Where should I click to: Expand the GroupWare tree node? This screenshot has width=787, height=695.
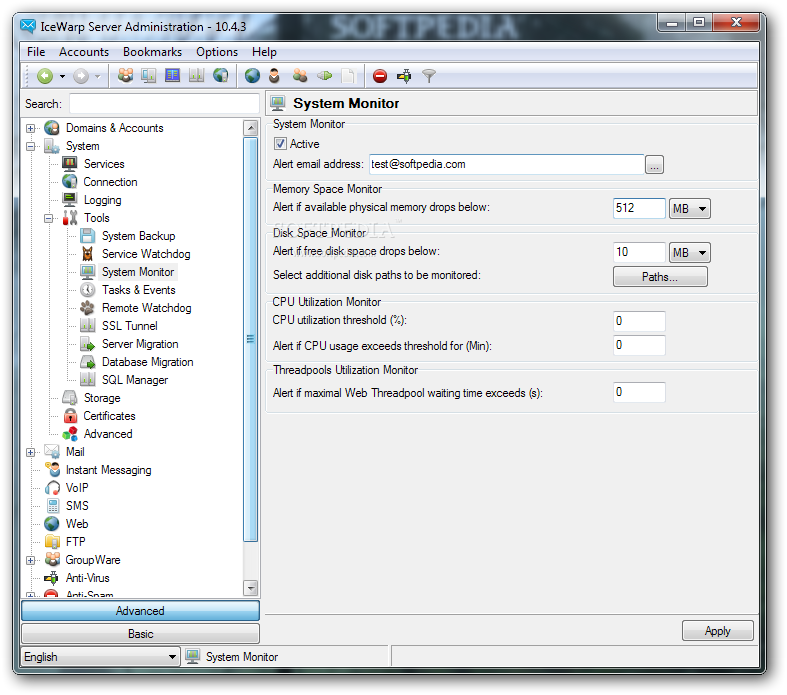point(31,560)
